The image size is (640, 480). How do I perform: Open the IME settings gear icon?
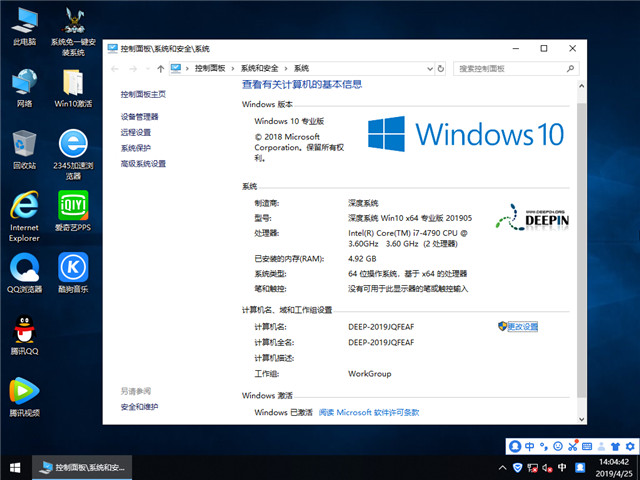pyautogui.click(x=630, y=446)
